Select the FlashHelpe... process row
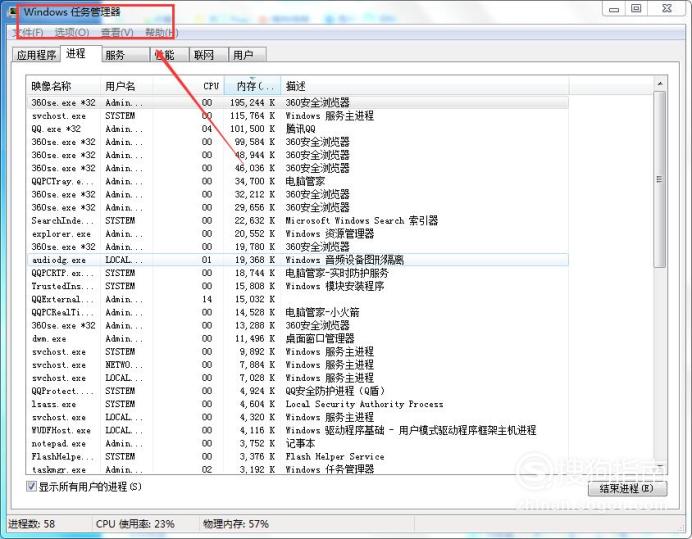 click(298, 456)
